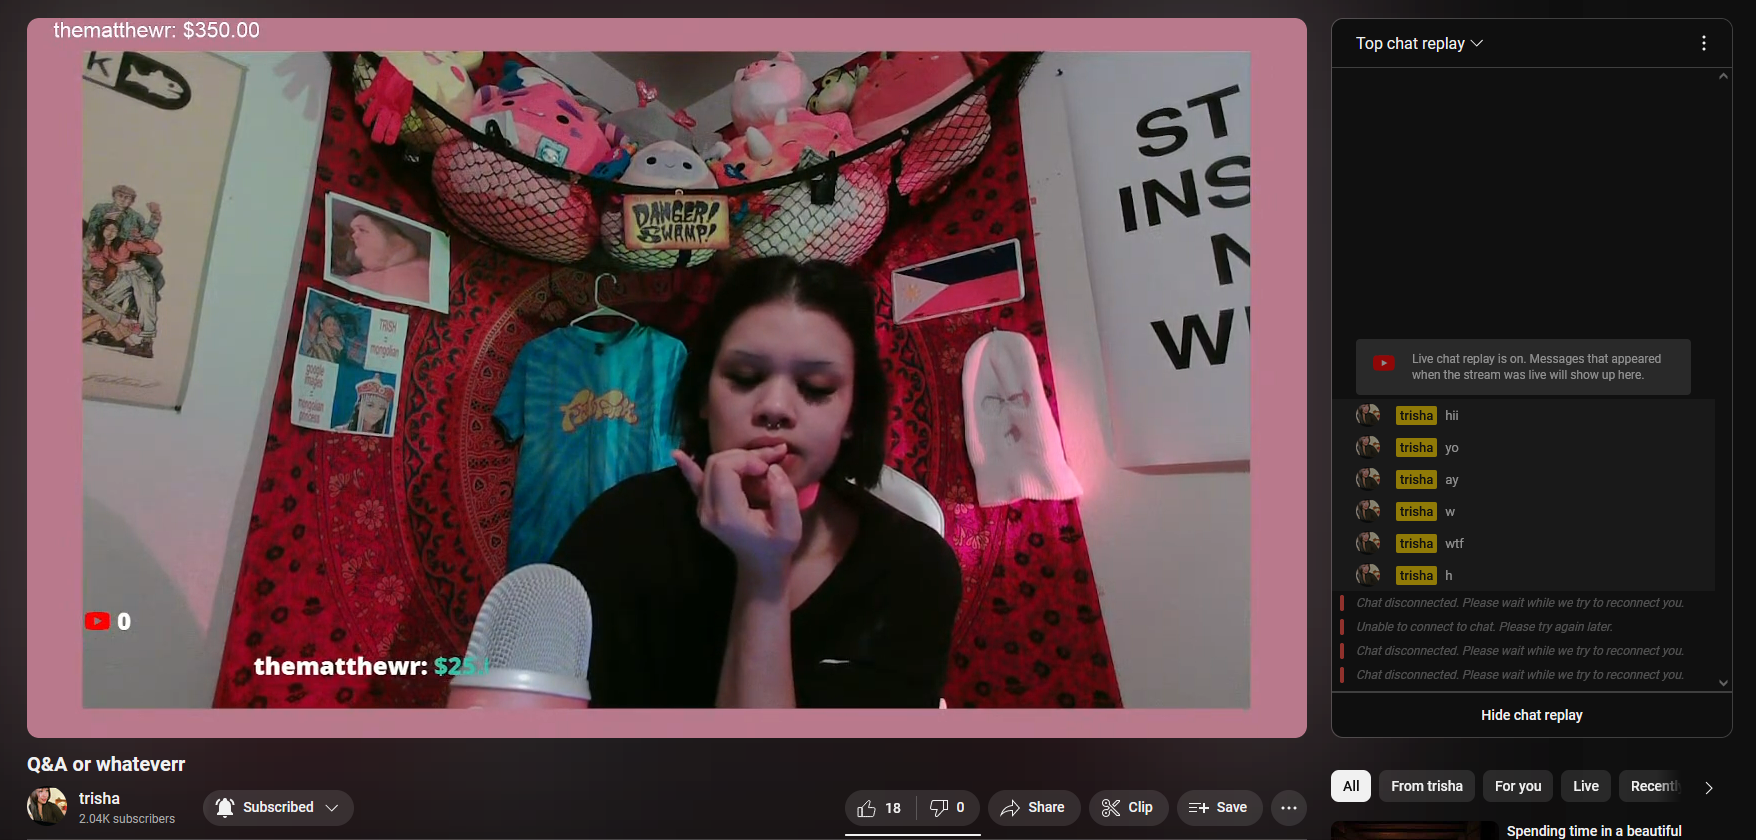
Task: Click trisha avatar beside 'h' message
Action: point(1368,575)
